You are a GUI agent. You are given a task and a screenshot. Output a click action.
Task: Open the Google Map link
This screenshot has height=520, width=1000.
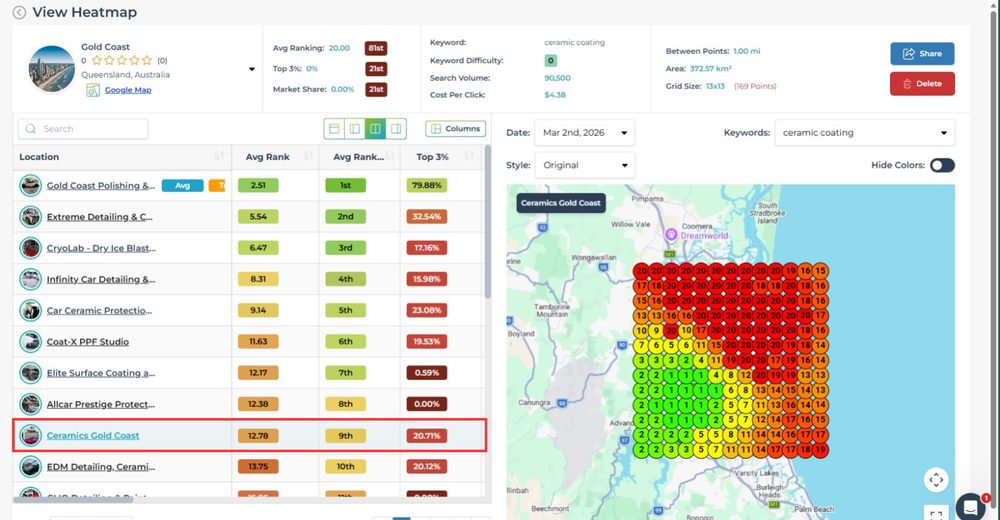pyautogui.click(x=128, y=90)
